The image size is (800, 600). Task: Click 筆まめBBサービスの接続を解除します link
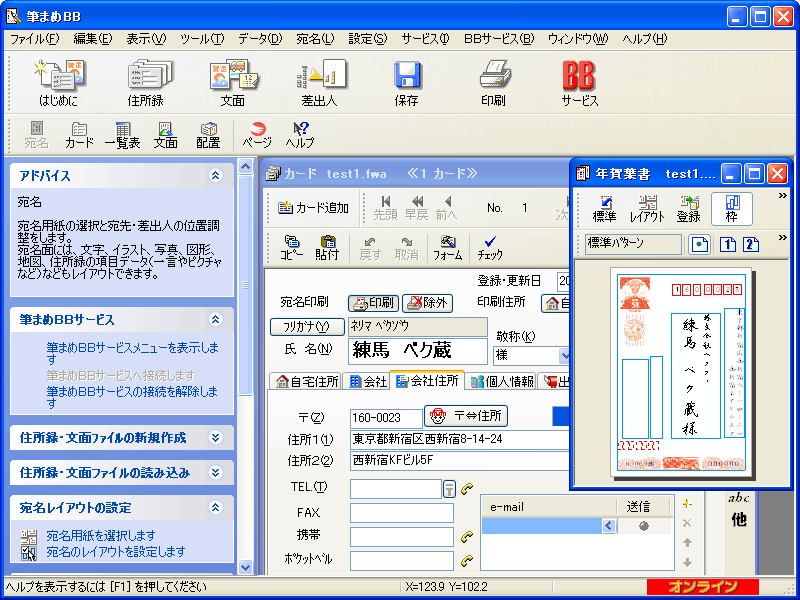[x=132, y=397]
